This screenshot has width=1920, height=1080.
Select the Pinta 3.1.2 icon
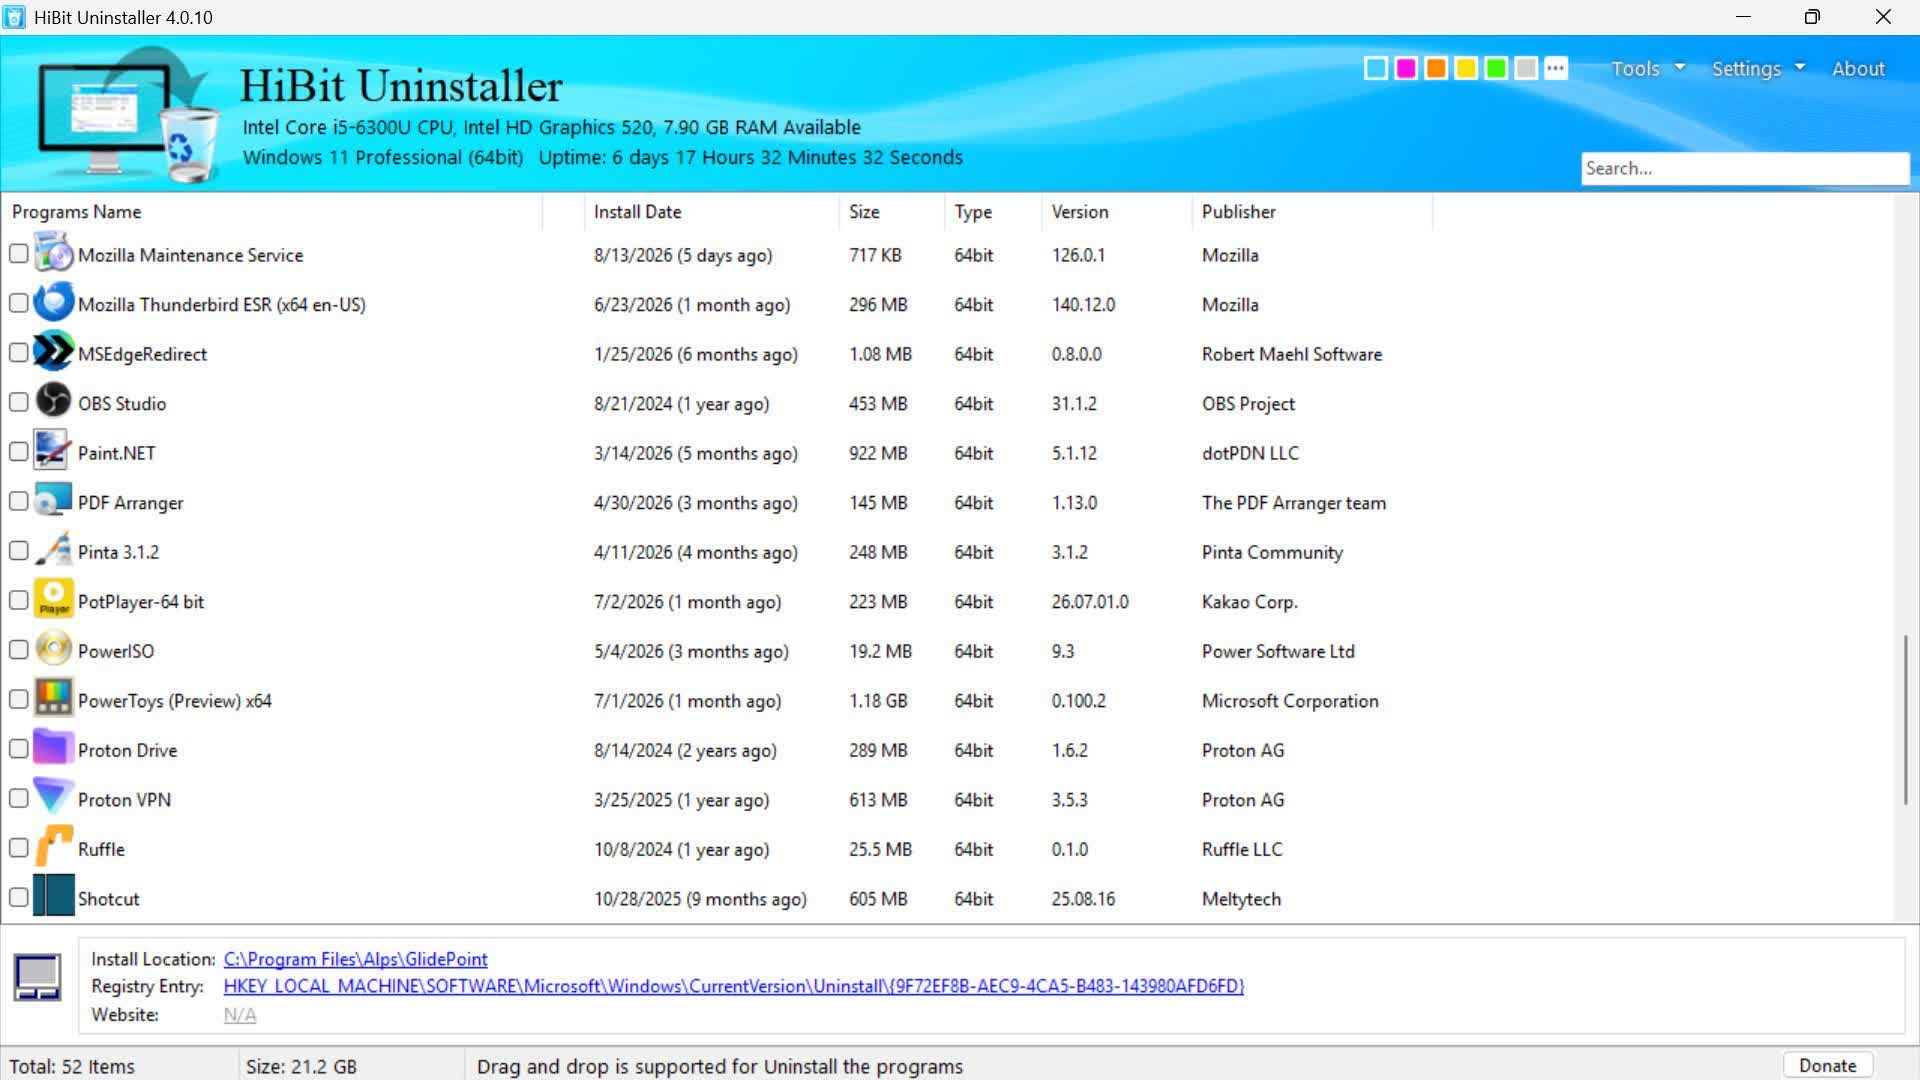click(x=54, y=551)
